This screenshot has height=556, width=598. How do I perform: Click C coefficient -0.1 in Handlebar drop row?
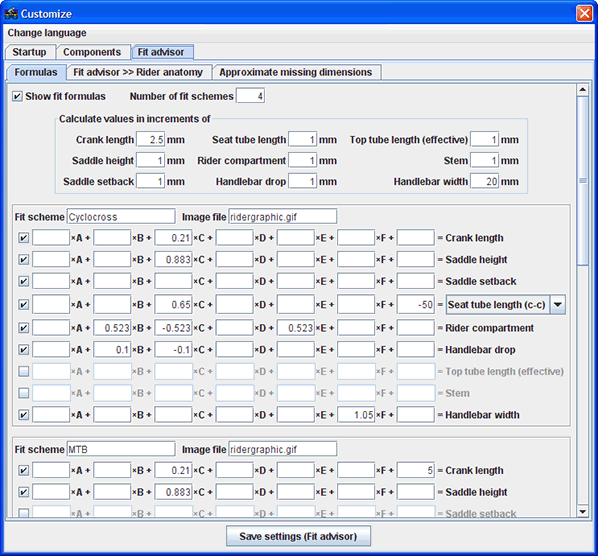coord(173,350)
